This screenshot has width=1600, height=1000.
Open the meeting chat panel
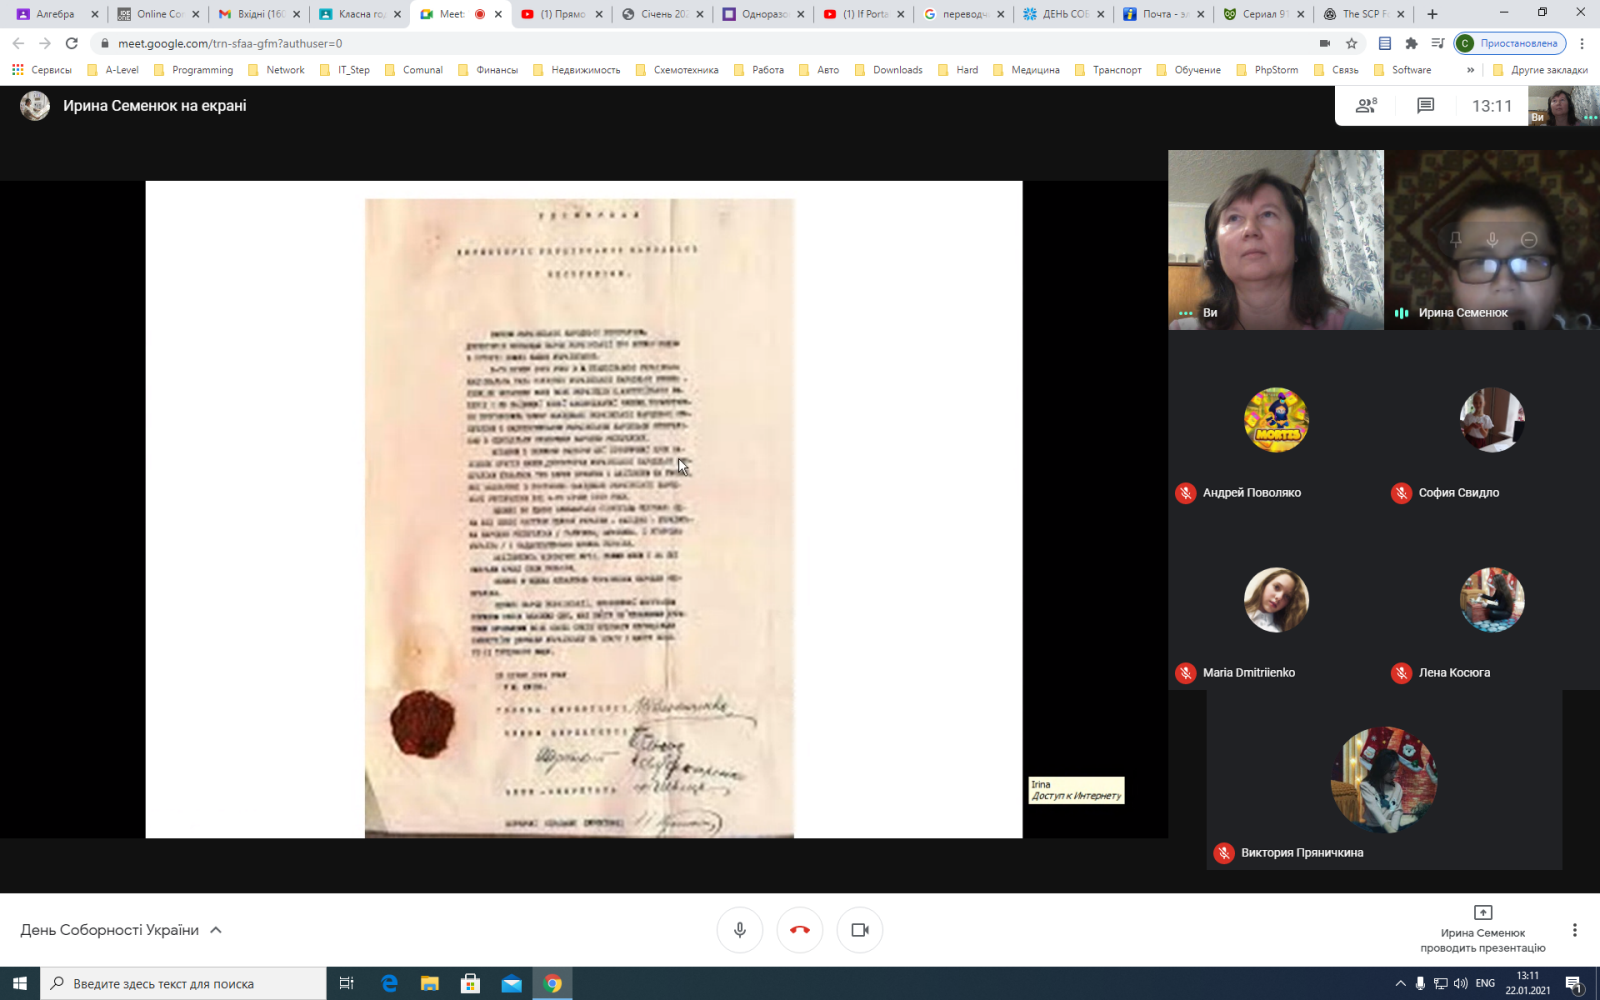[1426, 106]
